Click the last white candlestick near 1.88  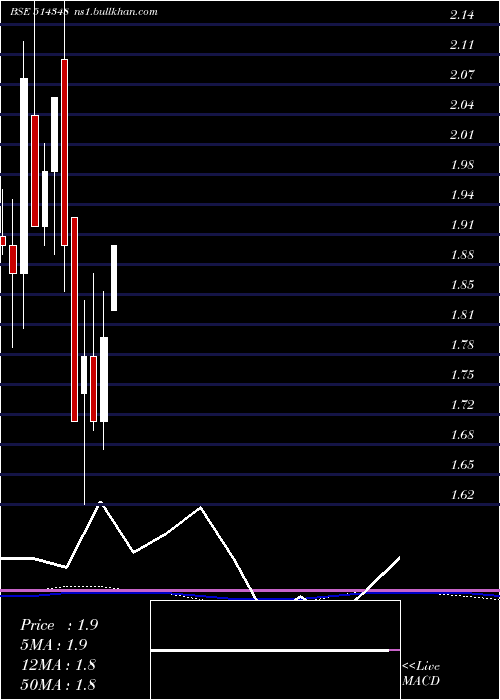click(114, 278)
